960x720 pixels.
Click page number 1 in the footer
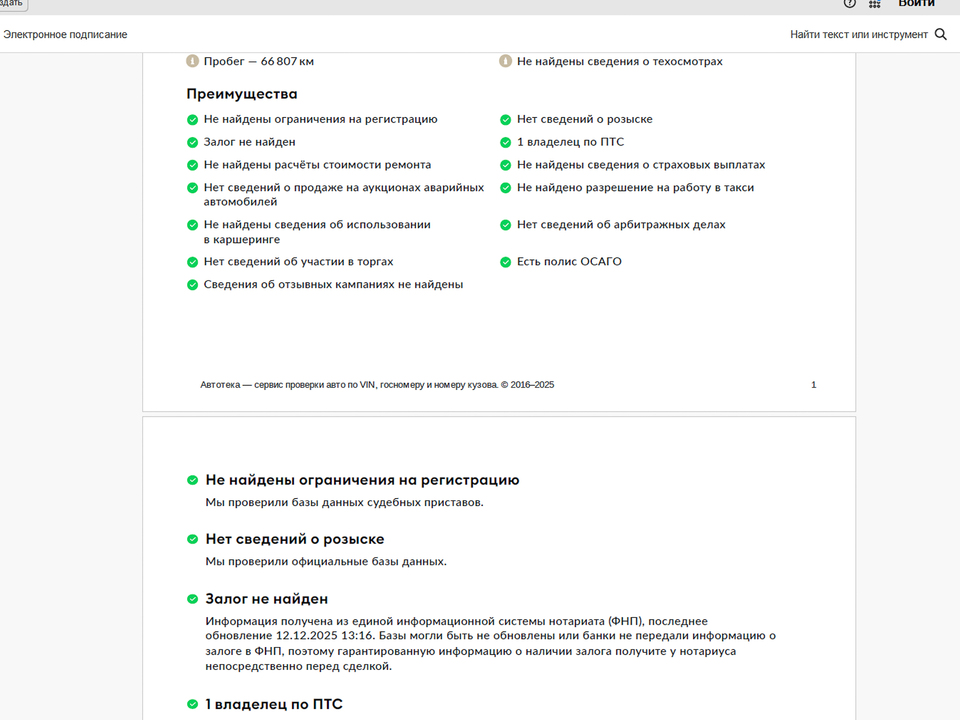coord(813,385)
